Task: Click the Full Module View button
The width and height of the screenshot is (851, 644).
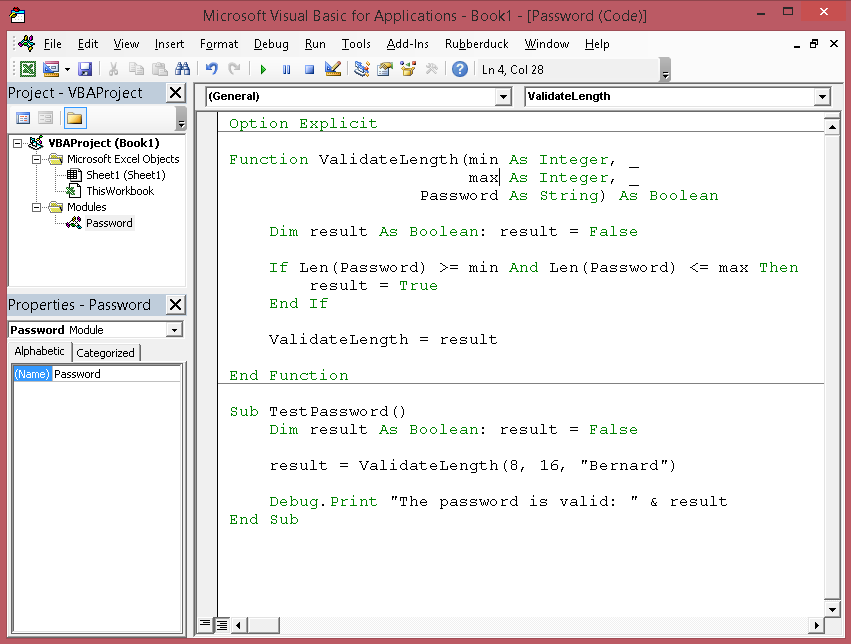Action: coord(222,624)
